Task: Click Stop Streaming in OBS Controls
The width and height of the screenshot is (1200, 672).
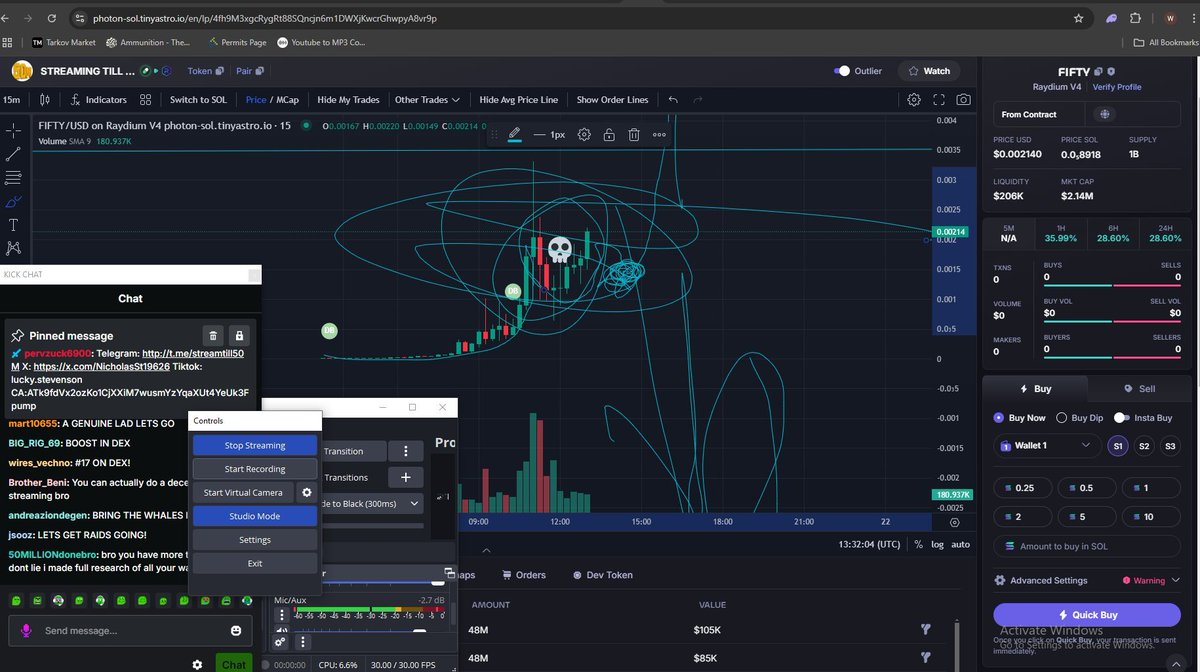Action: [x=255, y=446]
